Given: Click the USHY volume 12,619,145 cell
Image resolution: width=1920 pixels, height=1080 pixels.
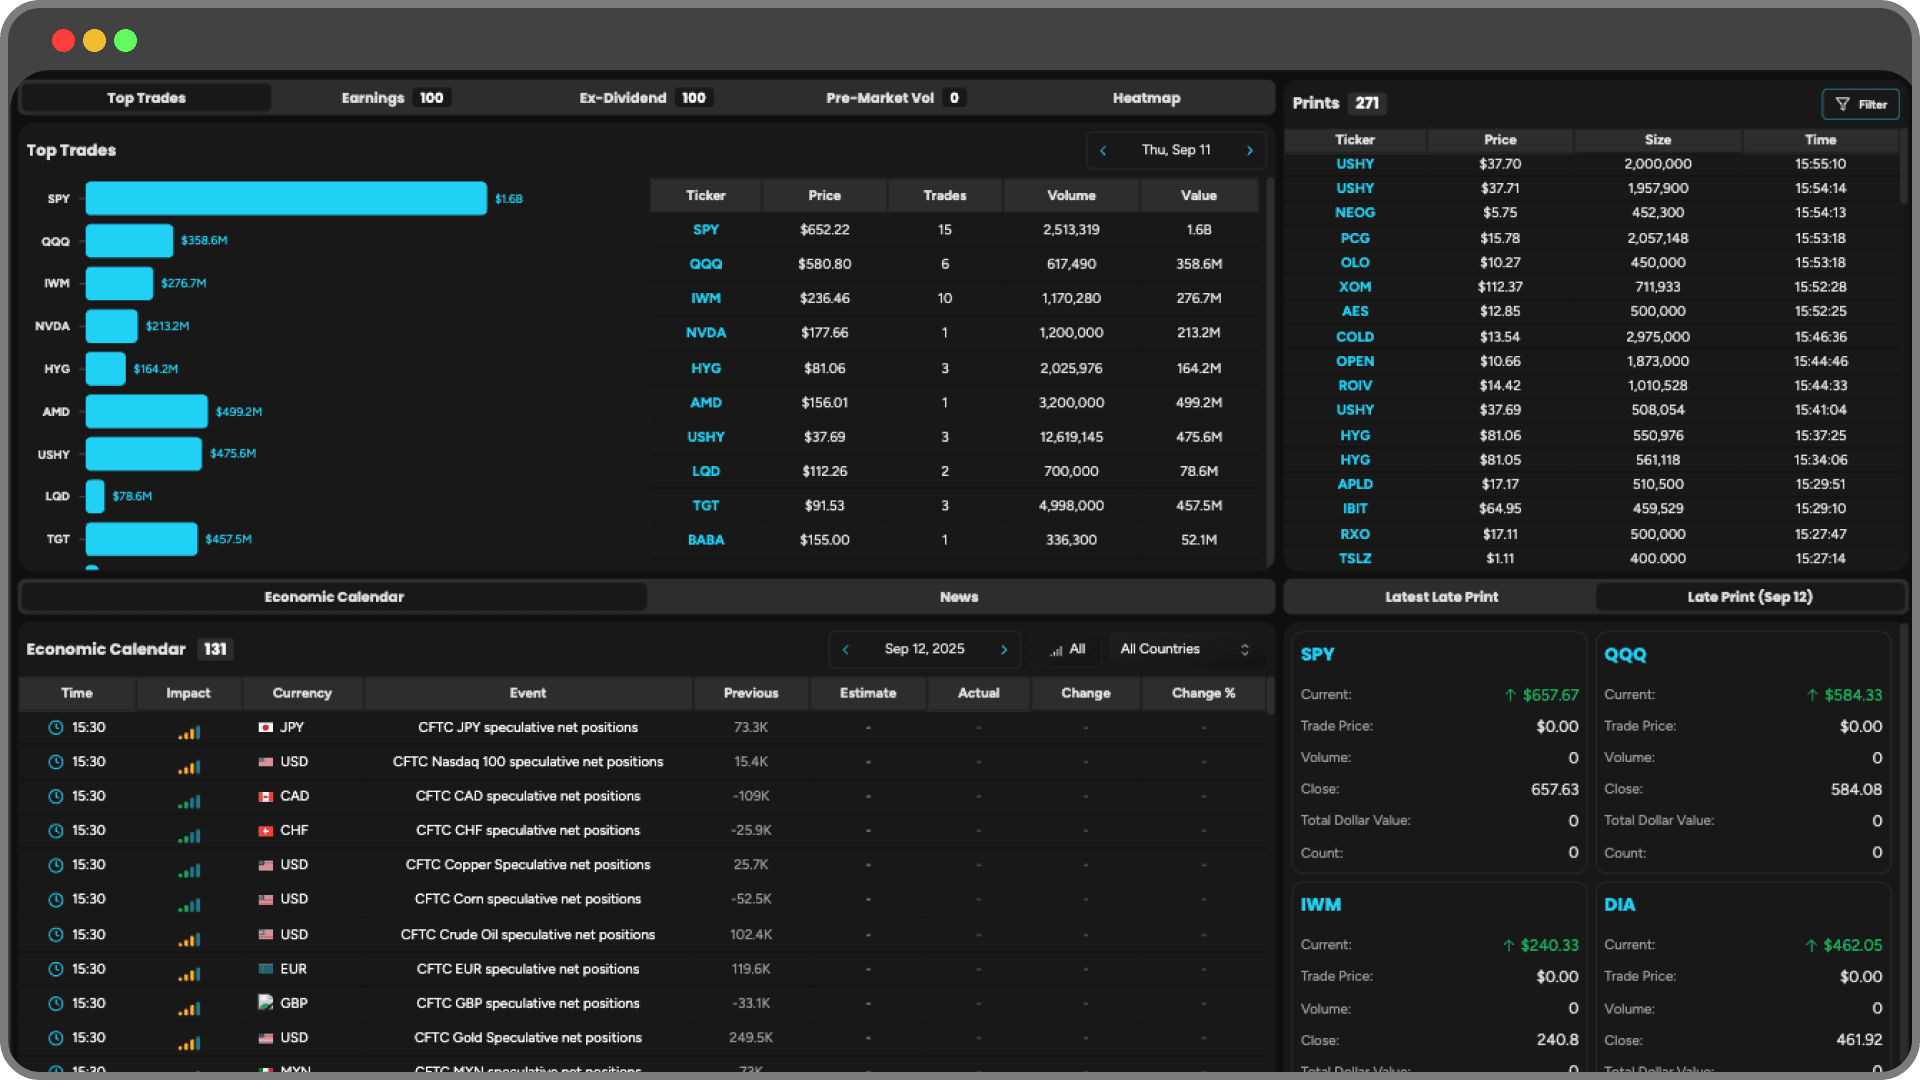Looking at the screenshot, I should (x=1071, y=437).
